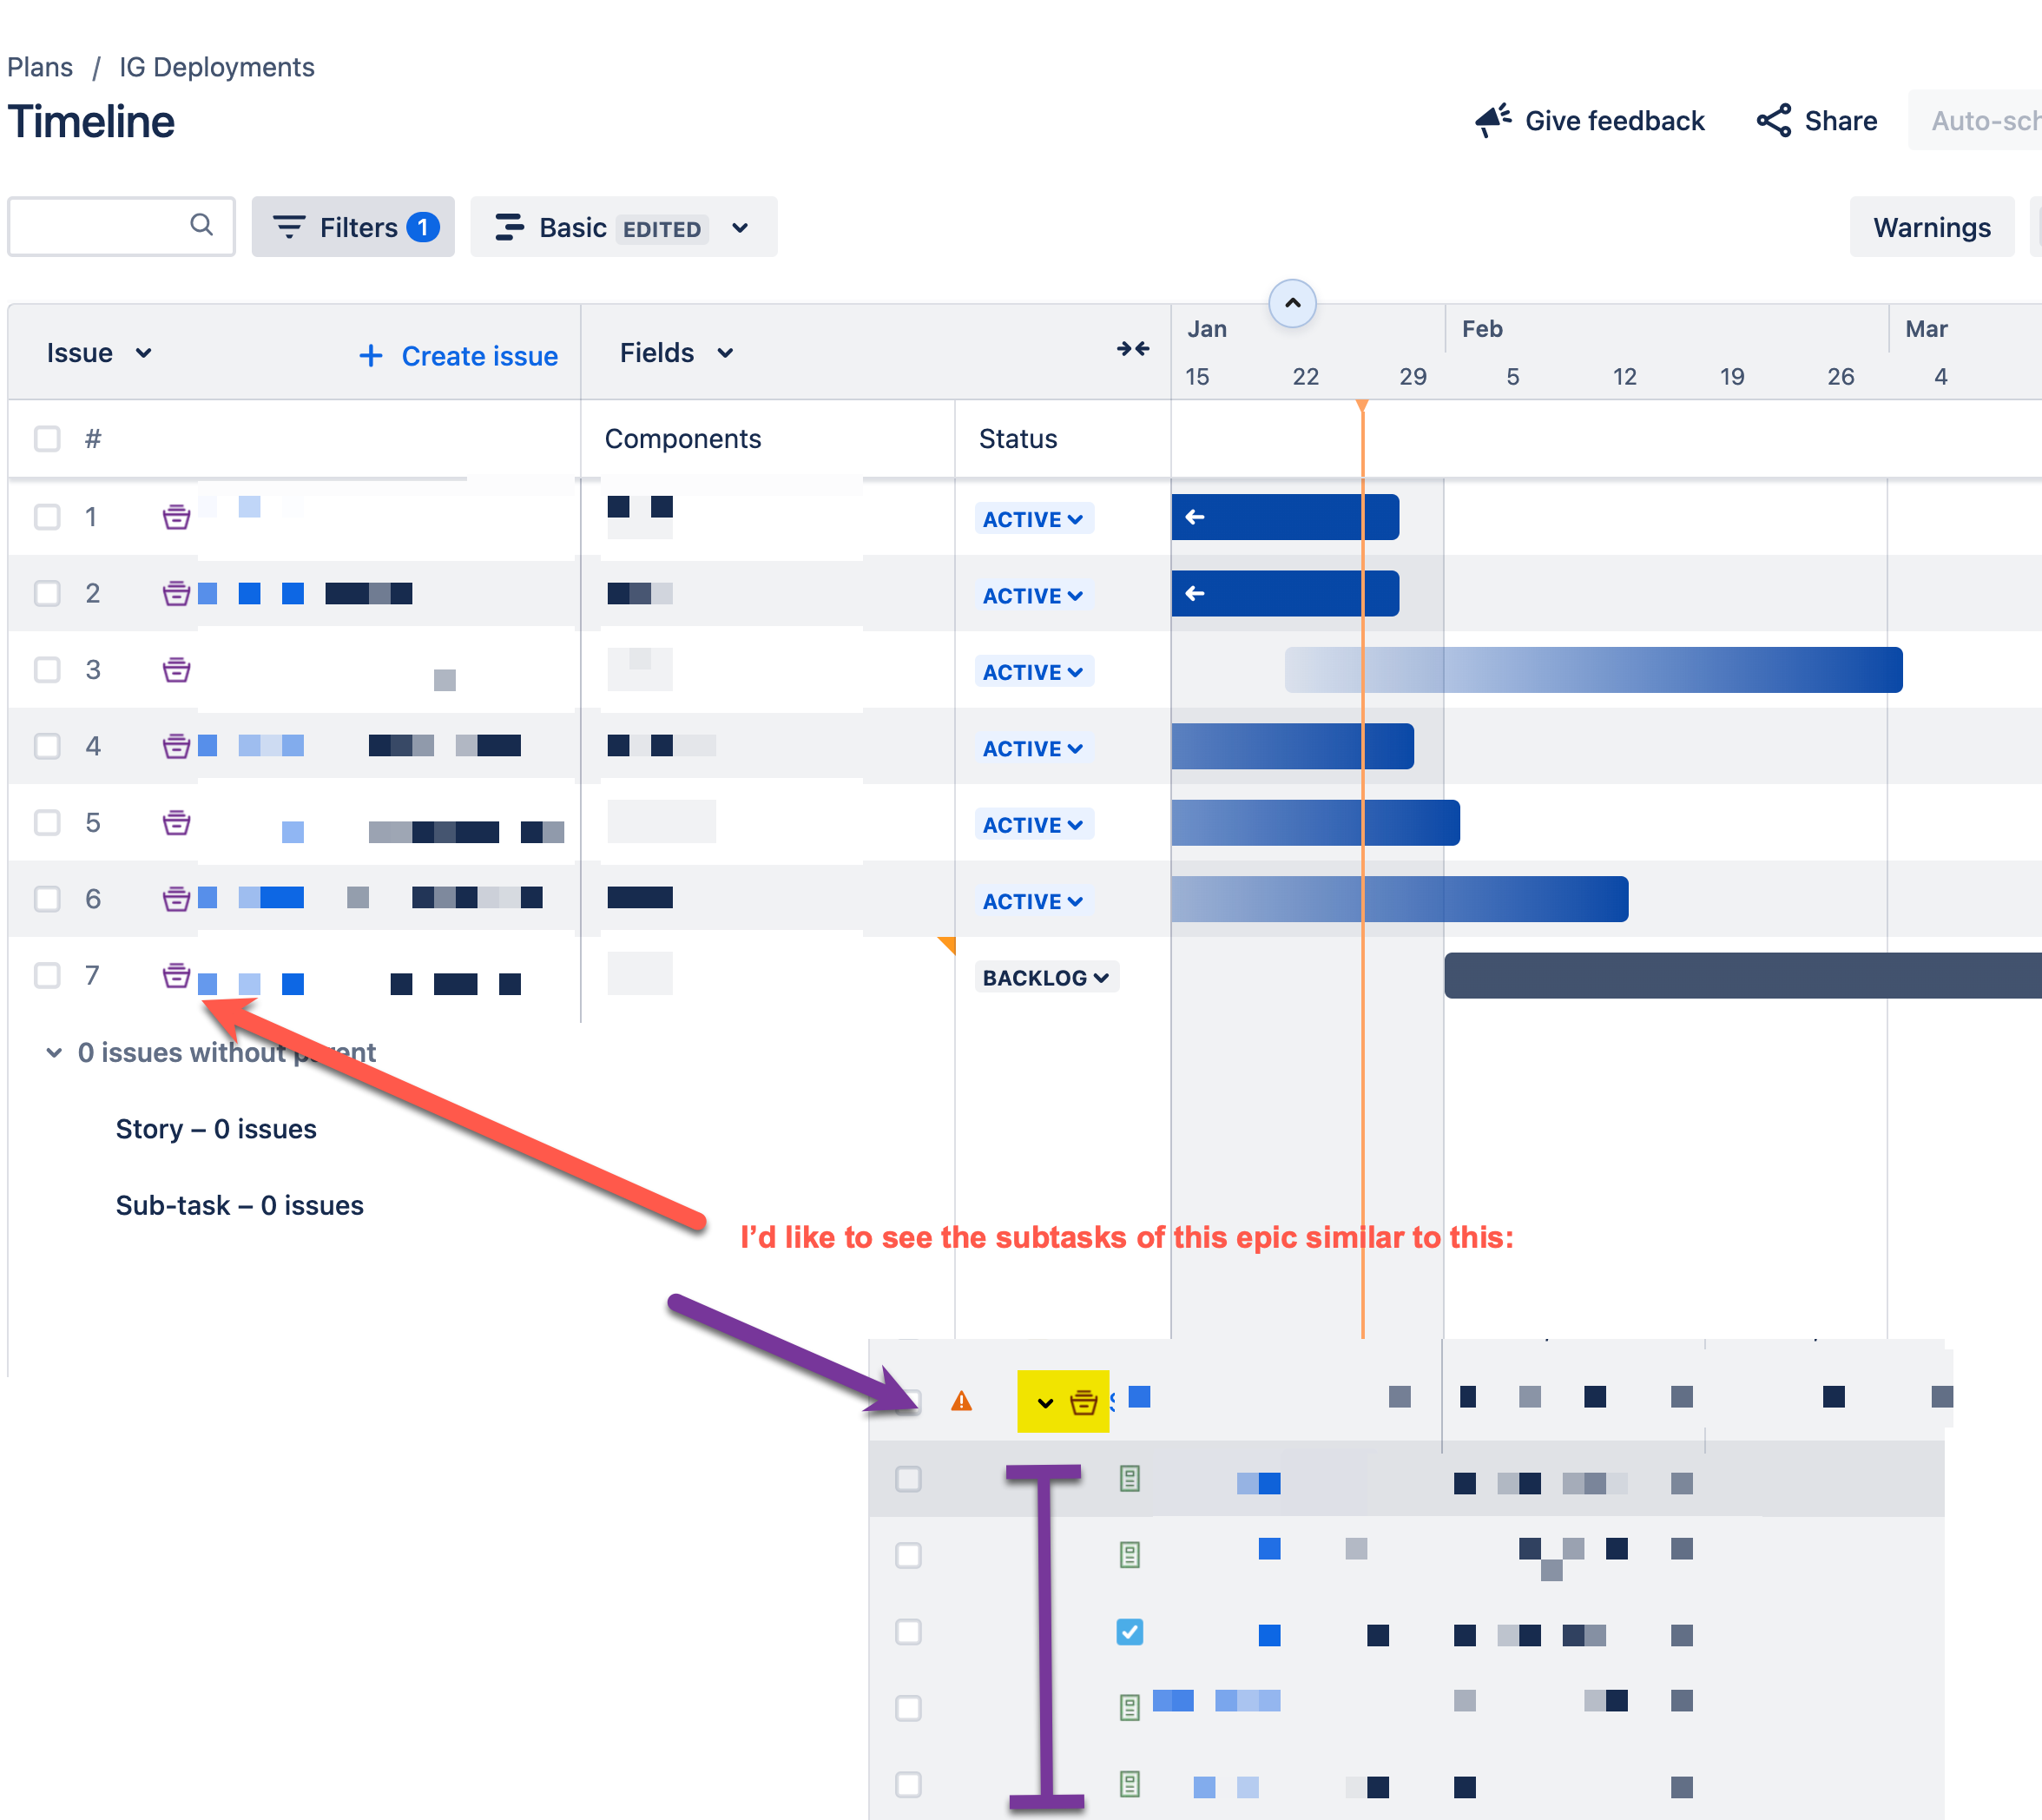Click the plus icon beside Create issue
This screenshot has width=2042, height=1820.
coord(370,356)
